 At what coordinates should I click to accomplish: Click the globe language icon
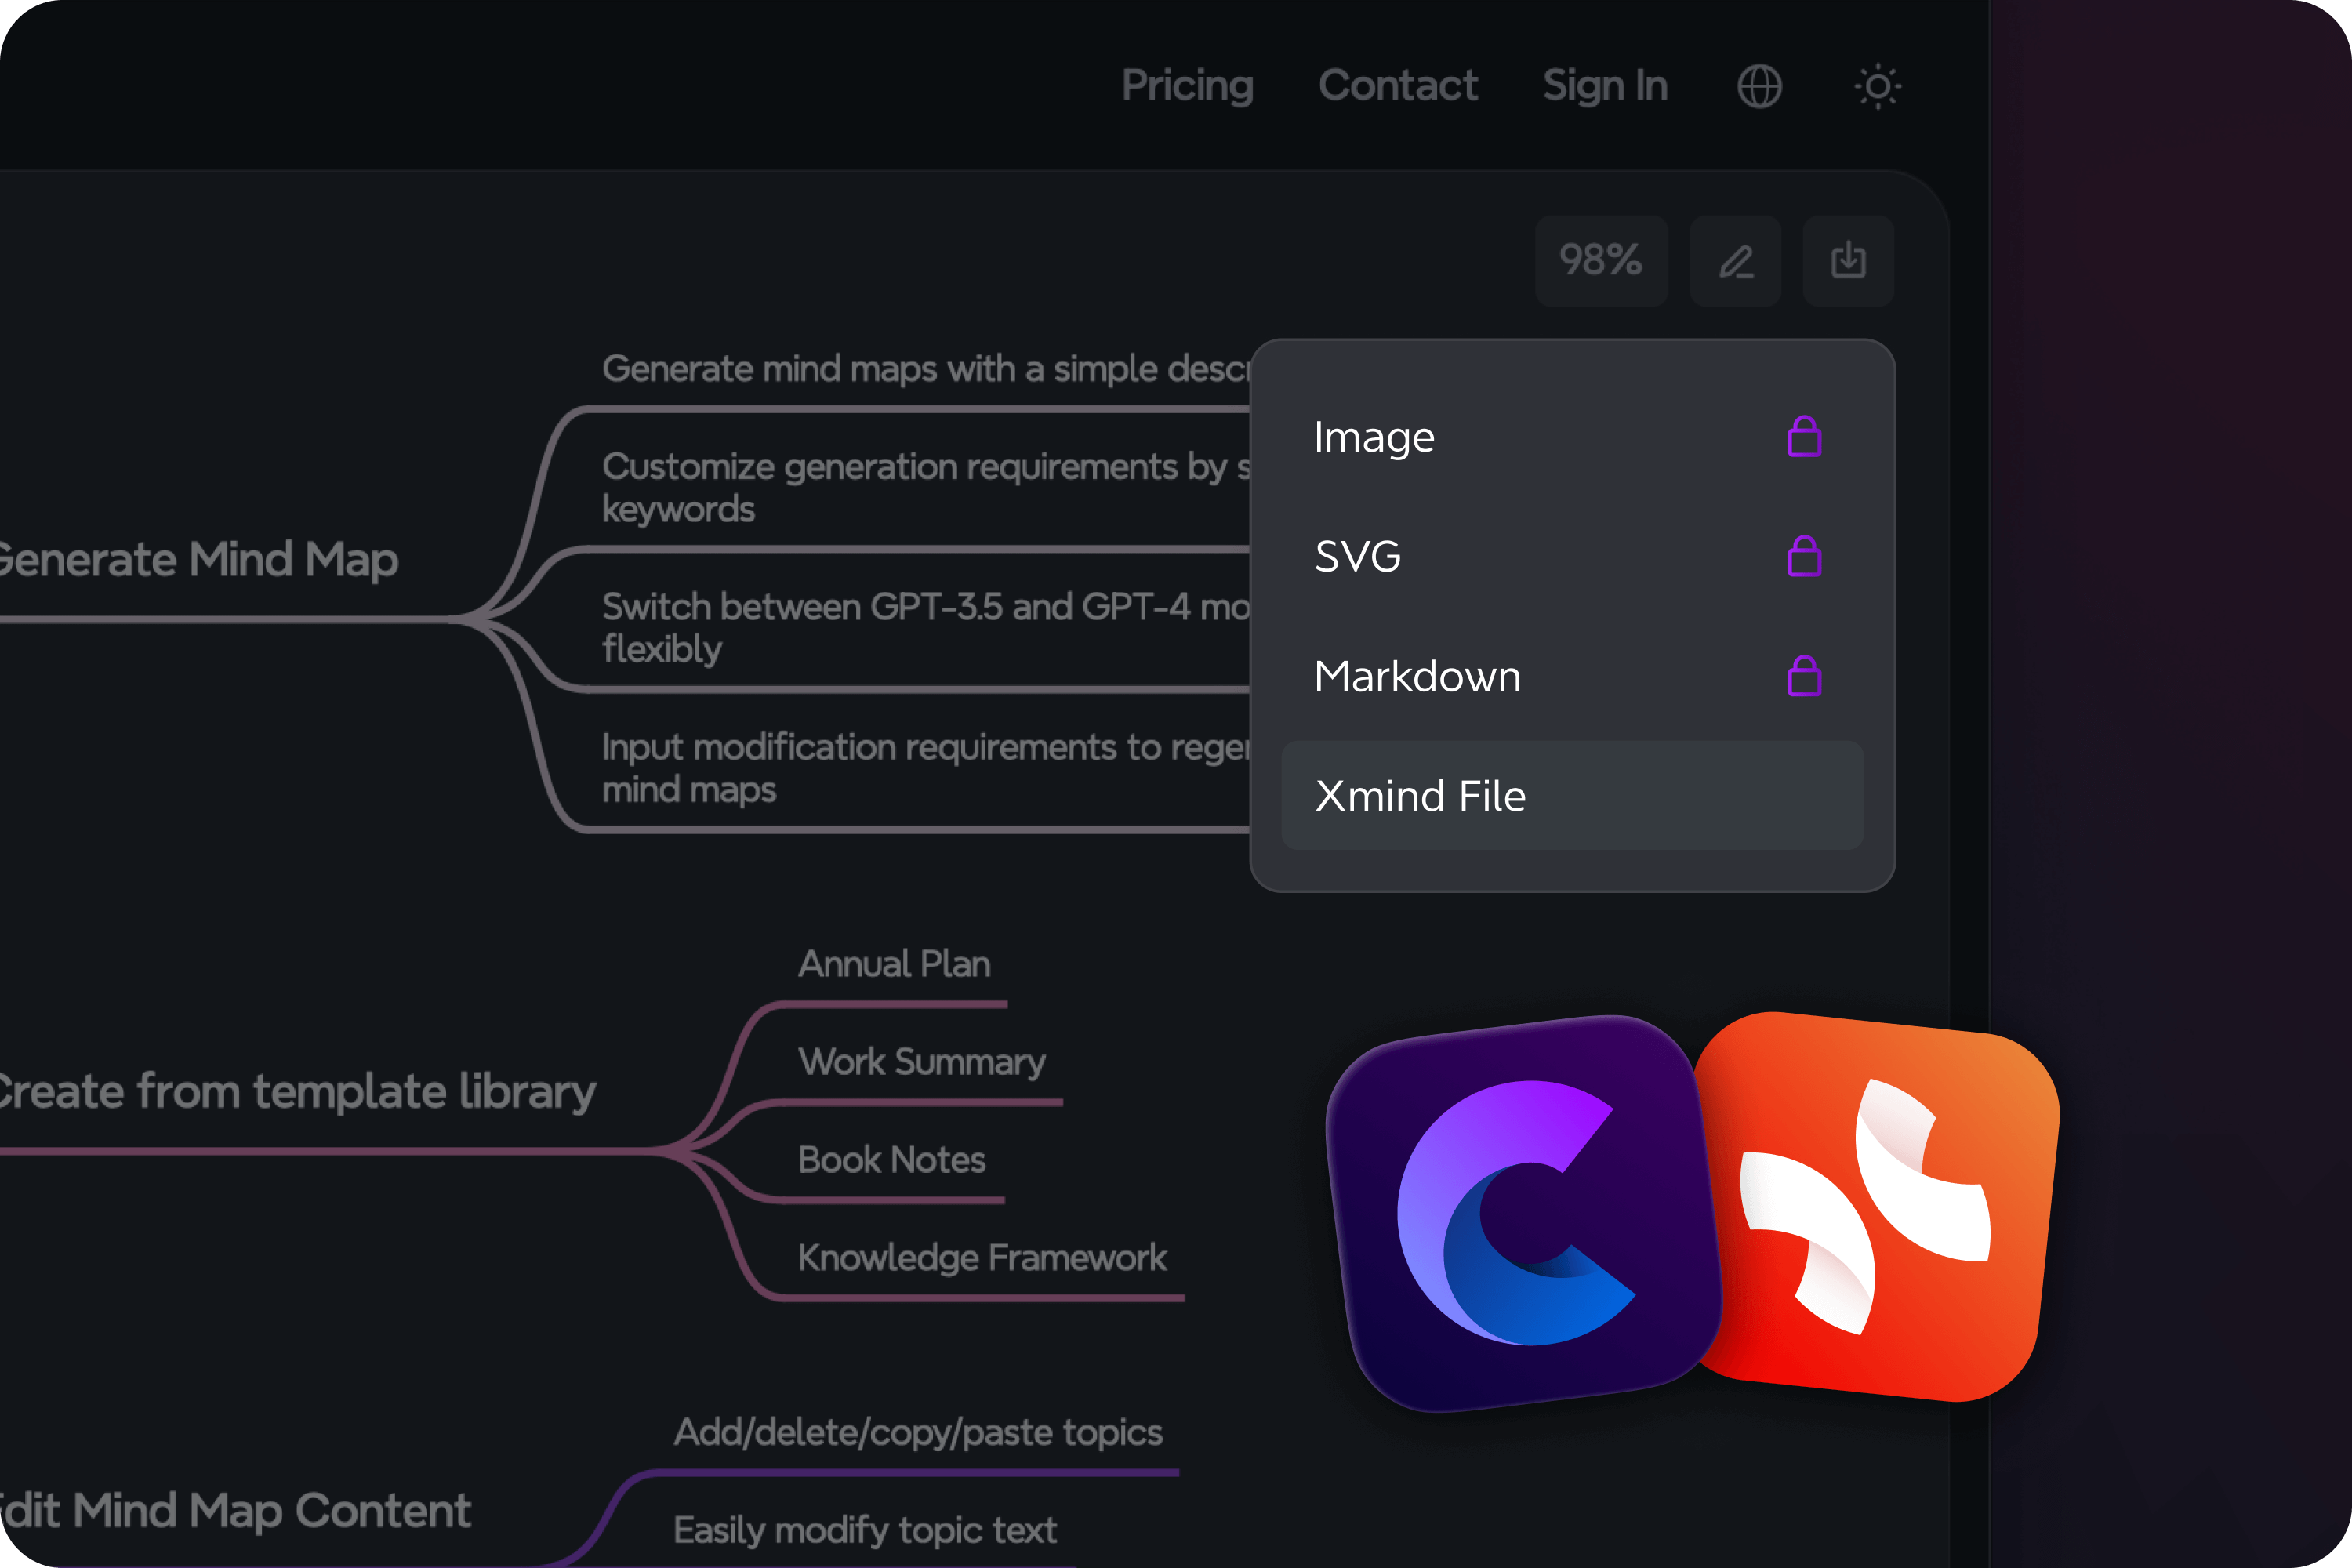pyautogui.click(x=1759, y=86)
